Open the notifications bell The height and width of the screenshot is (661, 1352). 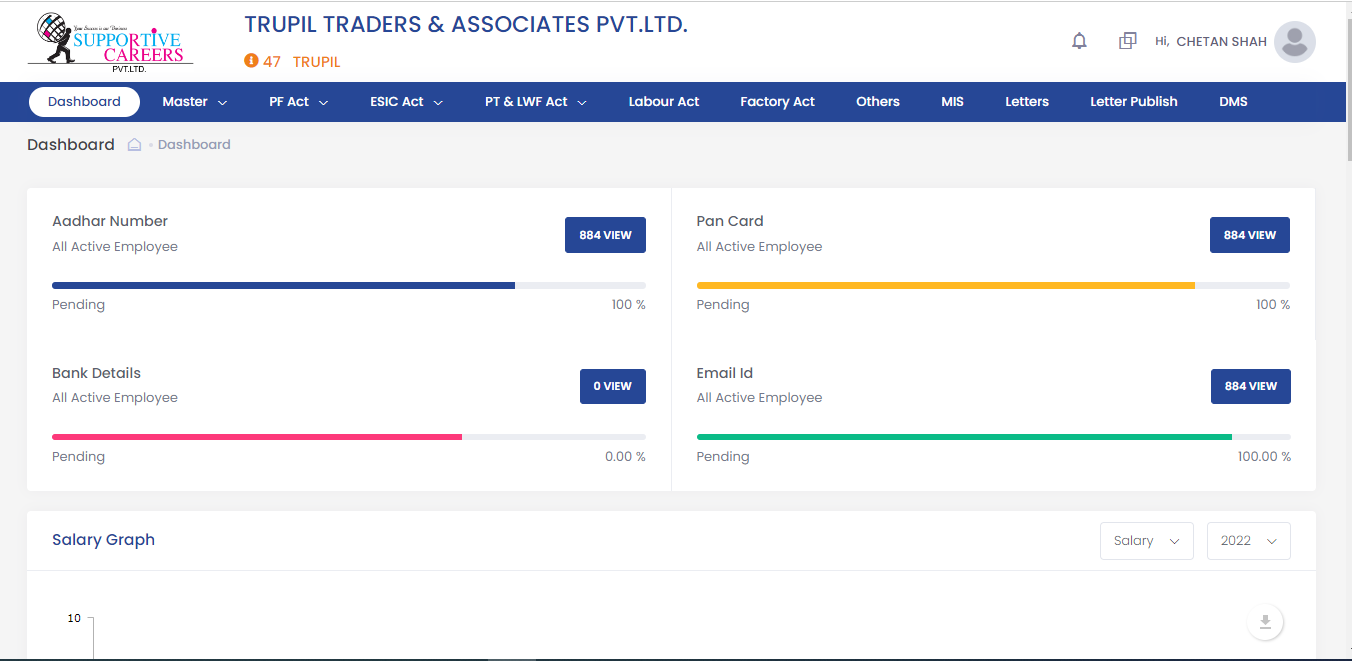coord(1079,41)
